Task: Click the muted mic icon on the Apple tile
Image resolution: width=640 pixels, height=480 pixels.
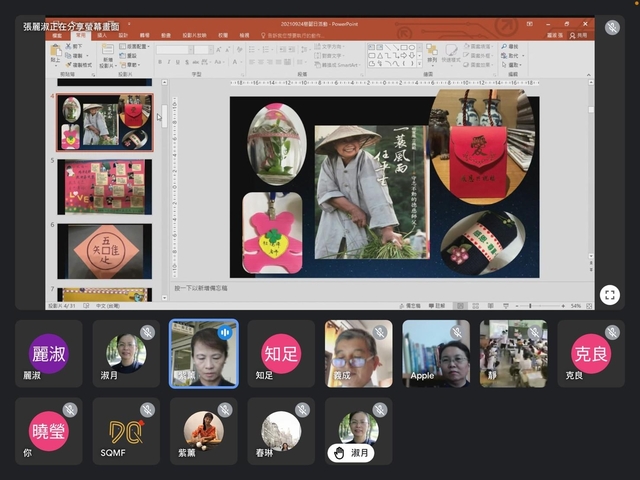Action: pos(456,332)
